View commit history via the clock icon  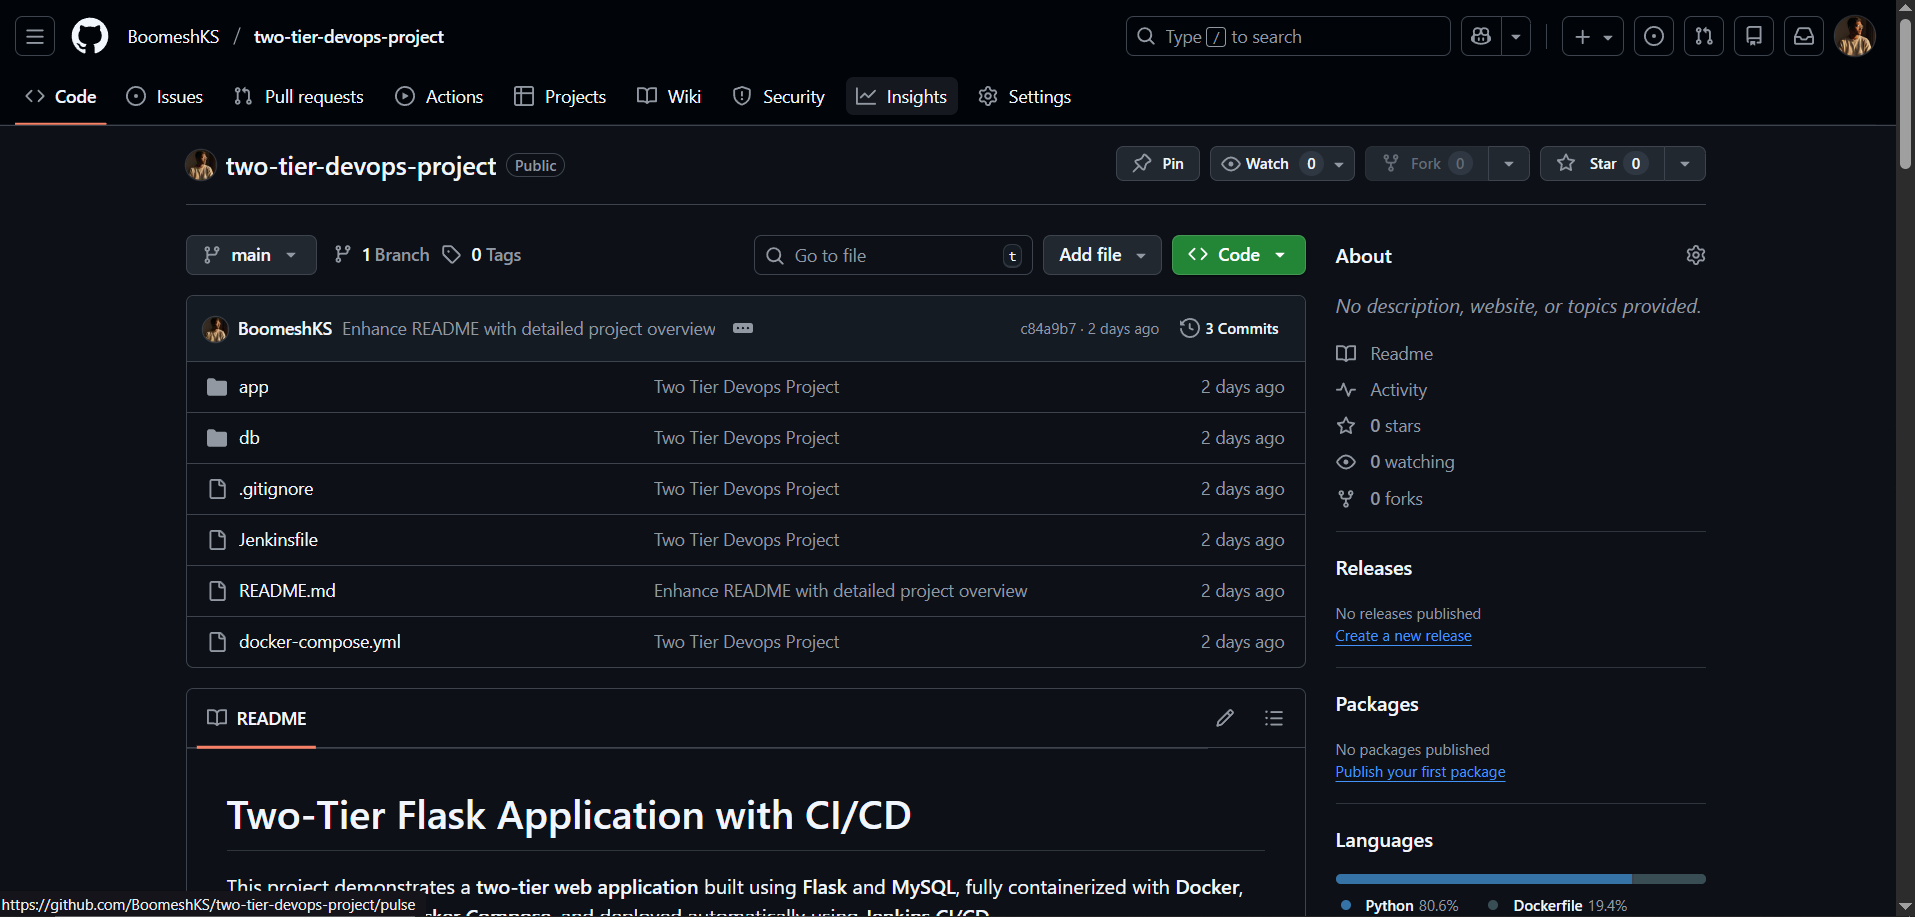coord(1189,328)
